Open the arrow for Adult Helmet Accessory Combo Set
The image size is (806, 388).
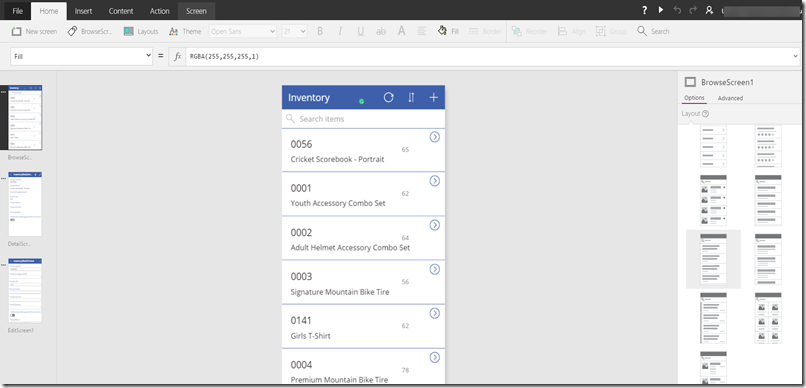click(435, 225)
